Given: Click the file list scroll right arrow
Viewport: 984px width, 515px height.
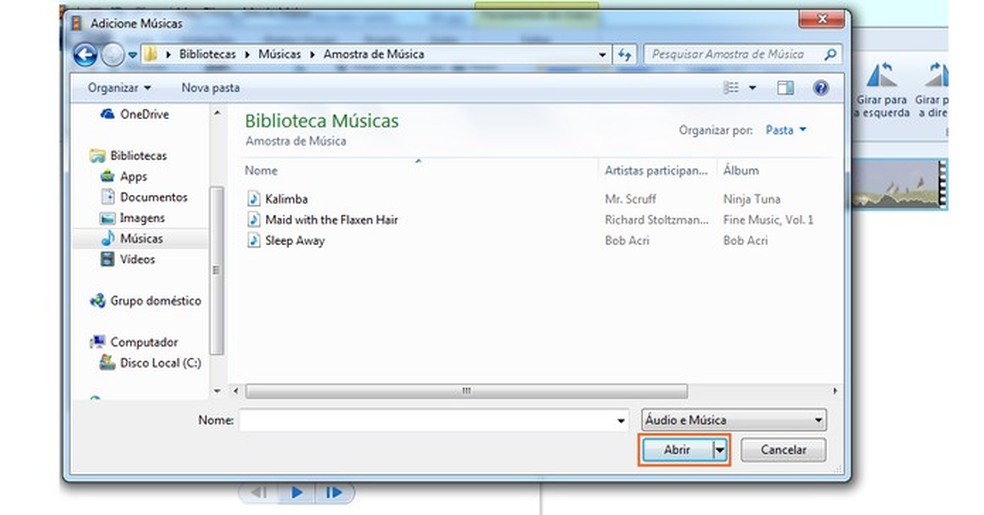Looking at the screenshot, I should [835, 391].
